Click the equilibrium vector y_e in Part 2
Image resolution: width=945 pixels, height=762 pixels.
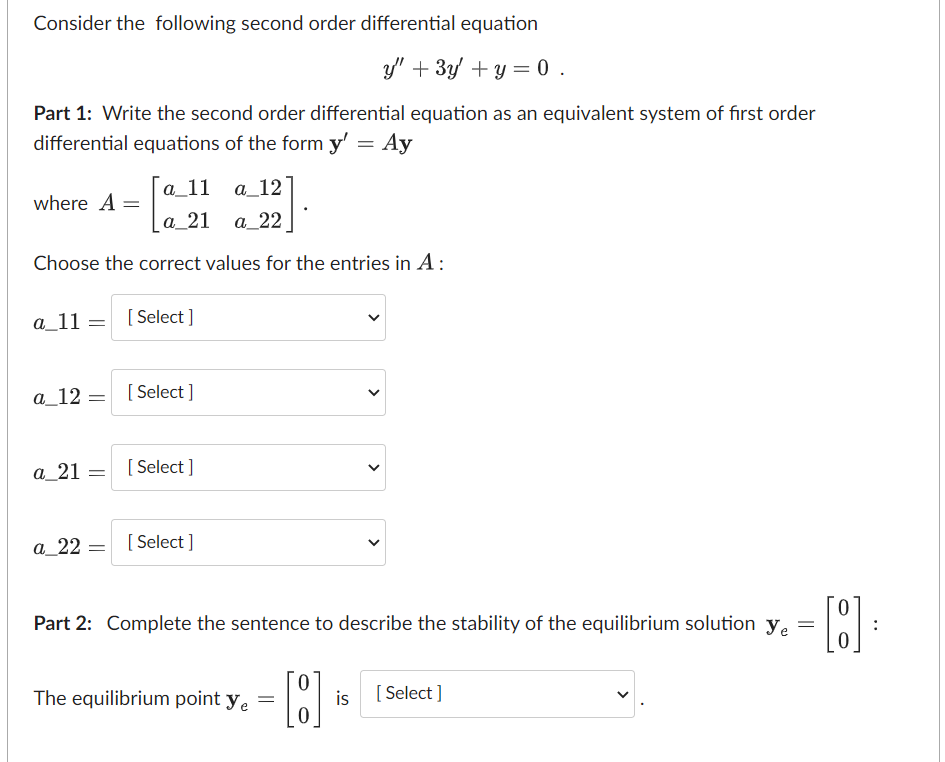[x=303, y=692]
